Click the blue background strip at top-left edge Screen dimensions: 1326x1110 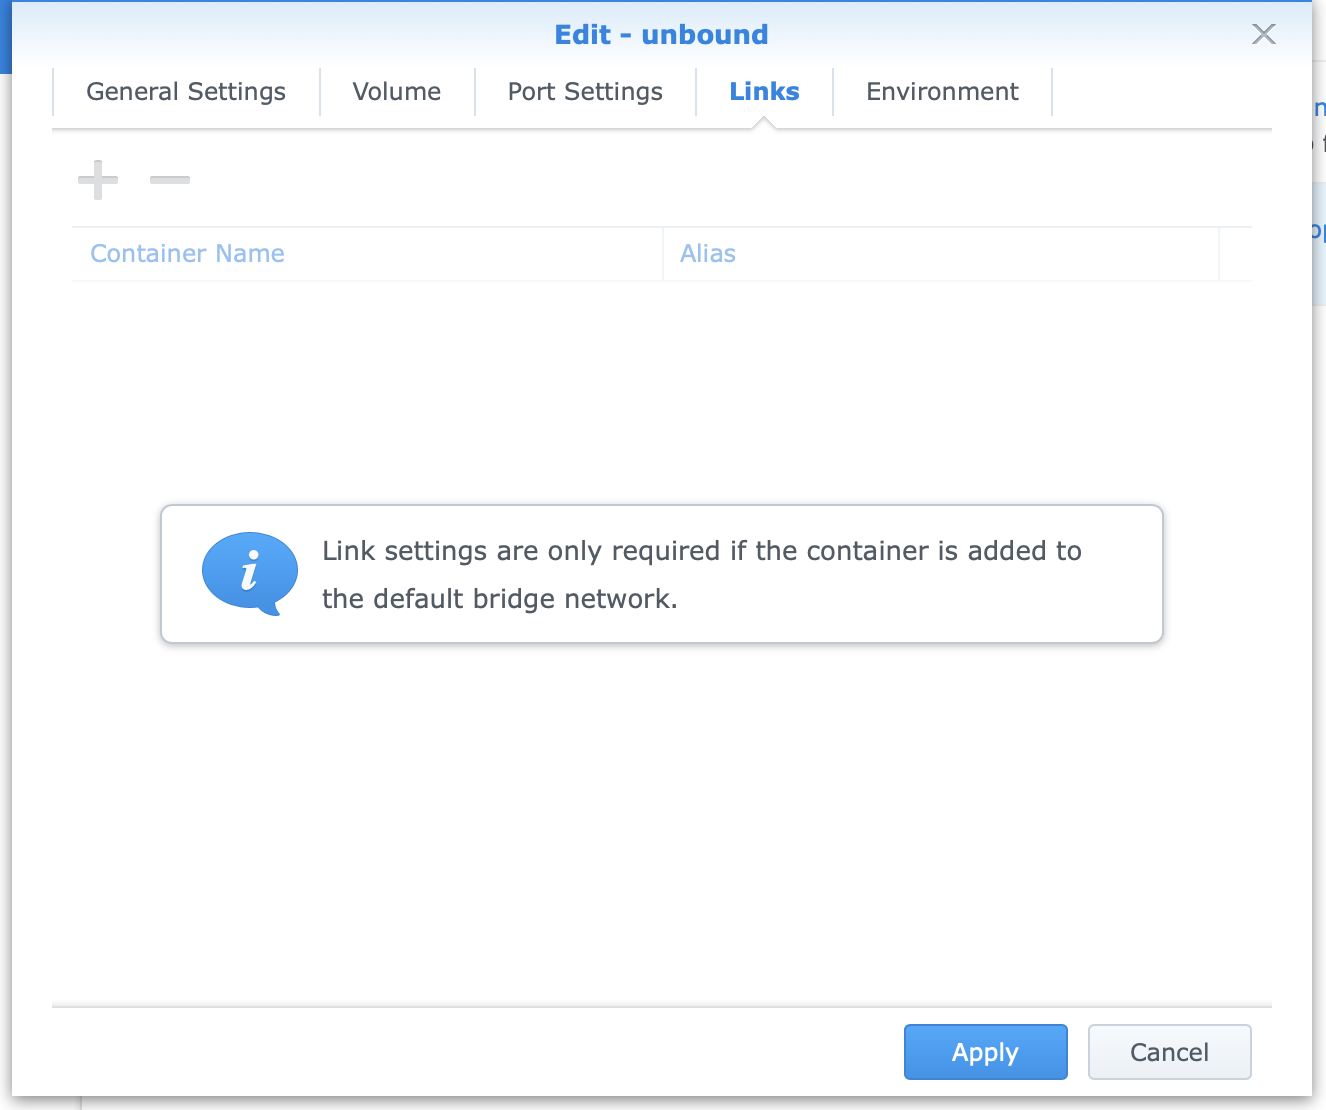point(5,37)
